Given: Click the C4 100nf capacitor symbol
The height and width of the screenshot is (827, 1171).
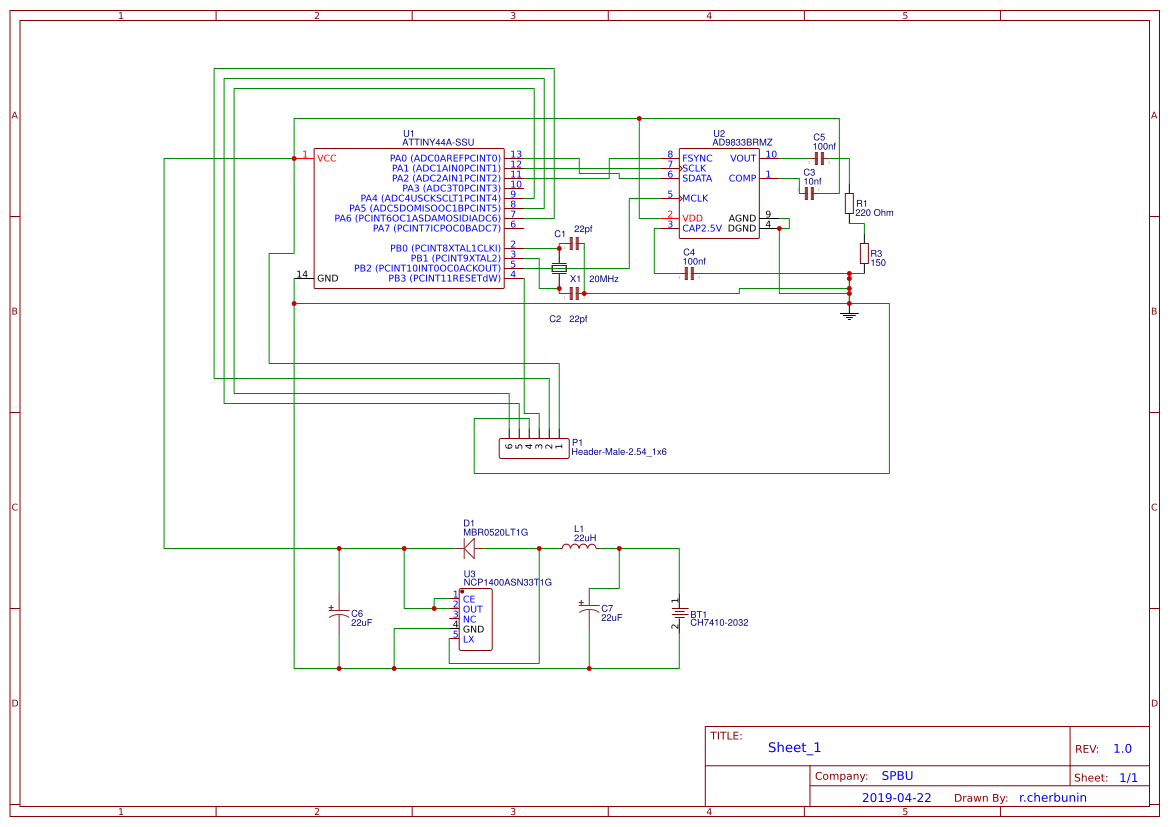Looking at the screenshot, I should coord(690,274).
